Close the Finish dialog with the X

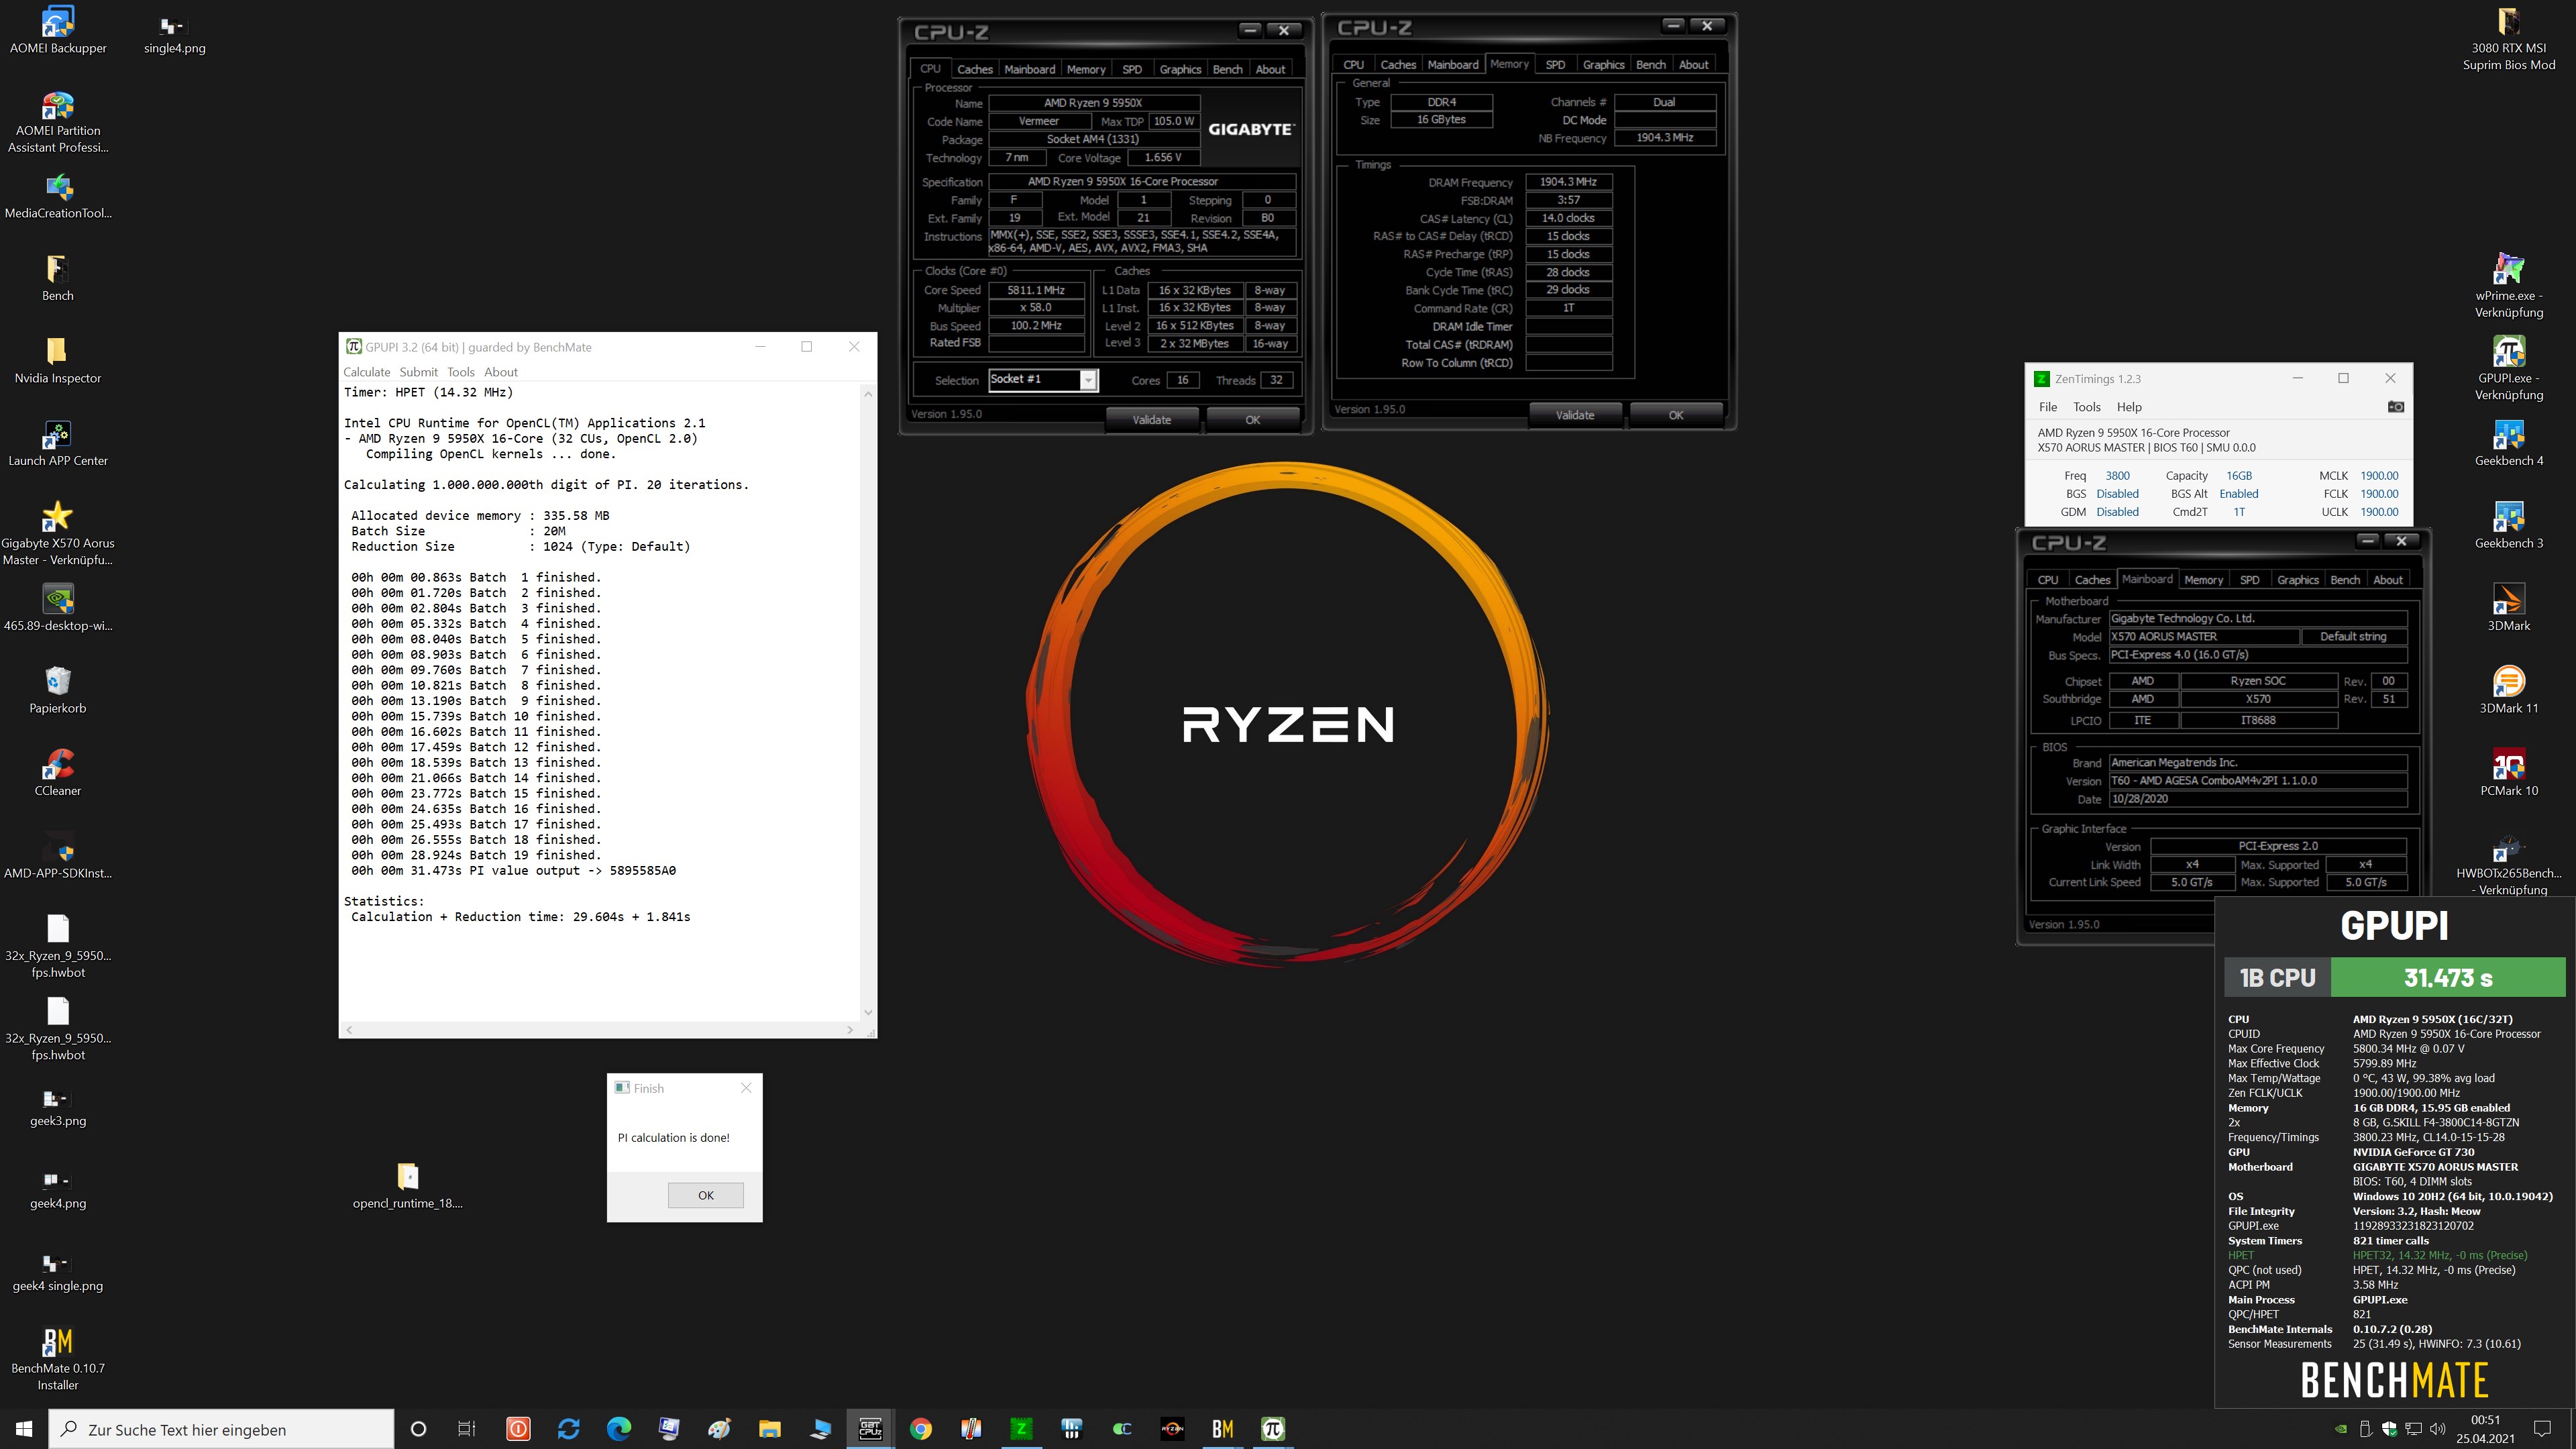click(x=745, y=1088)
